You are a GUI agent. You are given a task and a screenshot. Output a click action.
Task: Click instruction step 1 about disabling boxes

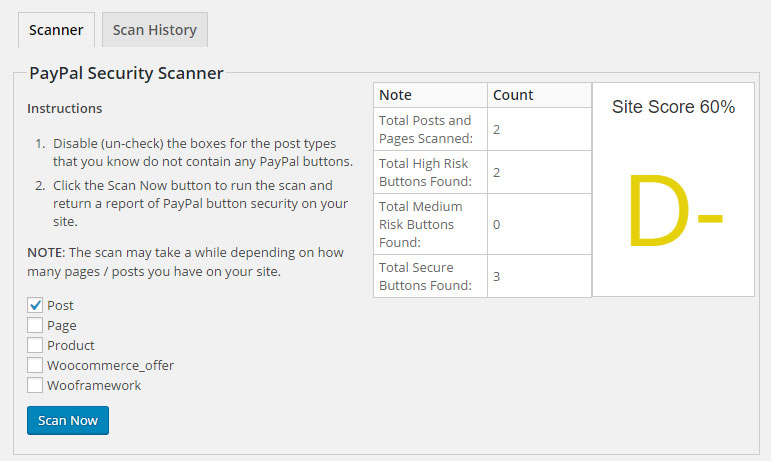pos(203,152)
